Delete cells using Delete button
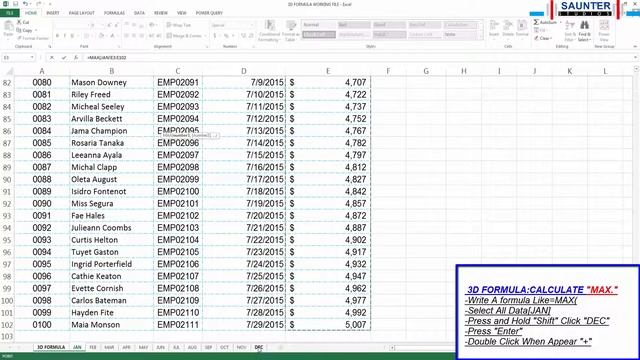 click(508, 29)
